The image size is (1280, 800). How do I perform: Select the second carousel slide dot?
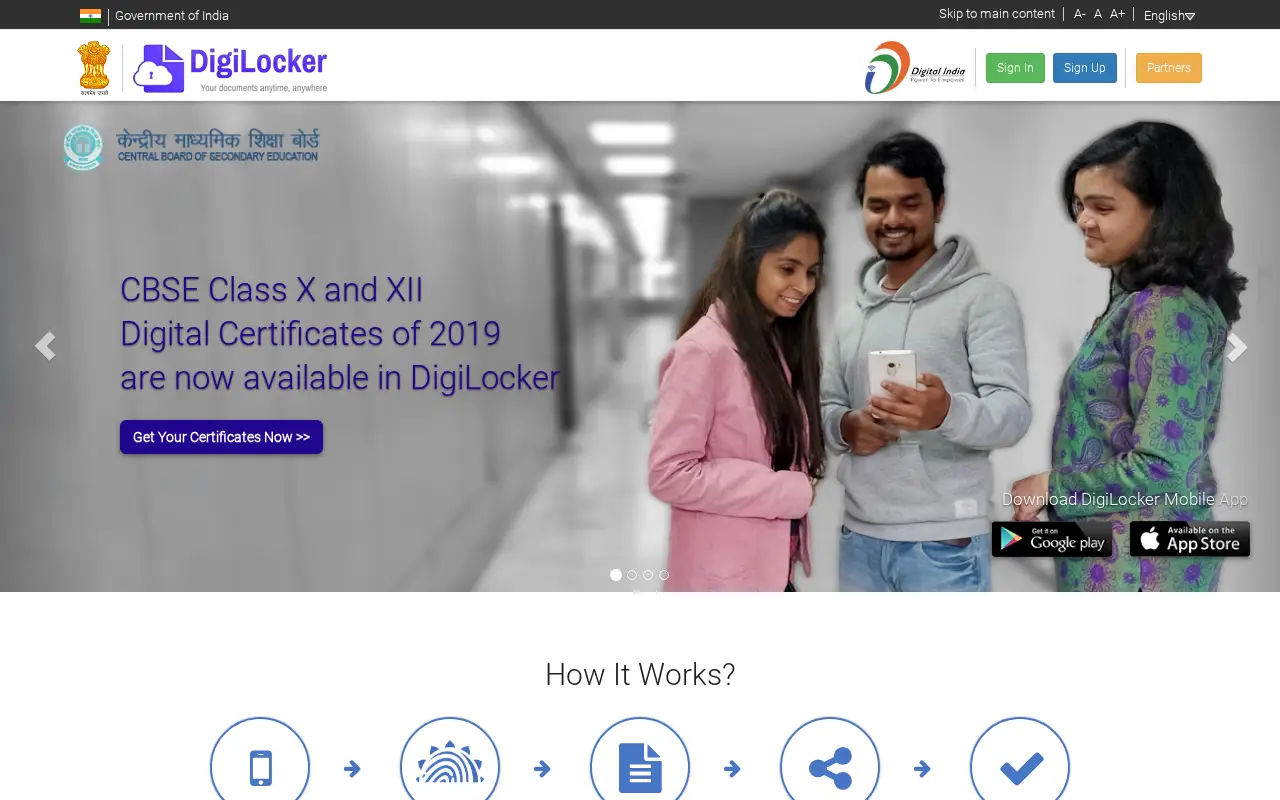pyautogui.click(x=632, y=575)
